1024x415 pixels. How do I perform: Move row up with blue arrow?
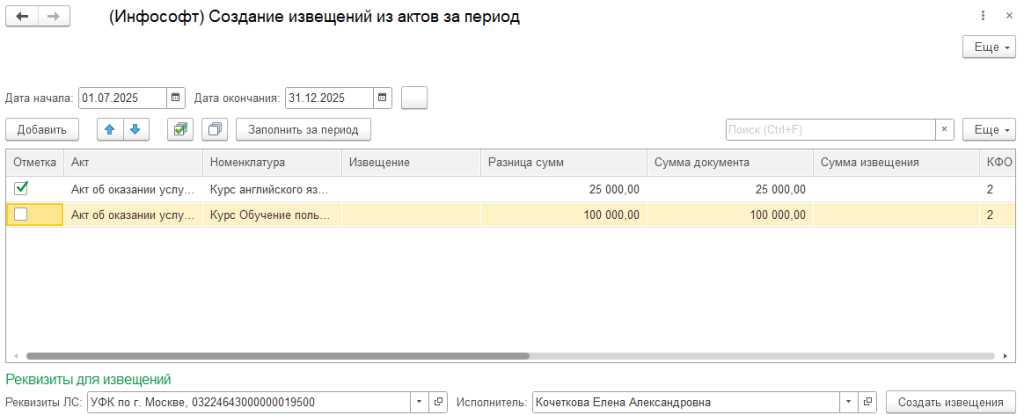(109, 129)
